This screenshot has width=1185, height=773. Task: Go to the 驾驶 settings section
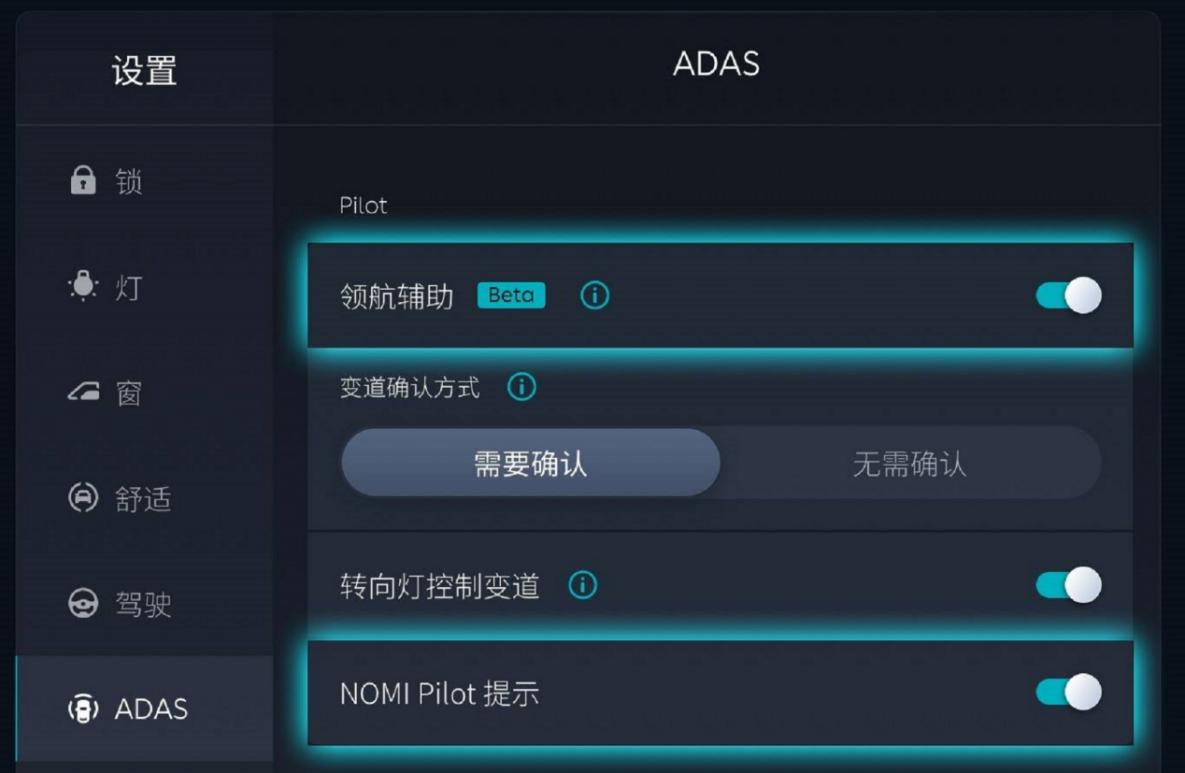[144, 604]
